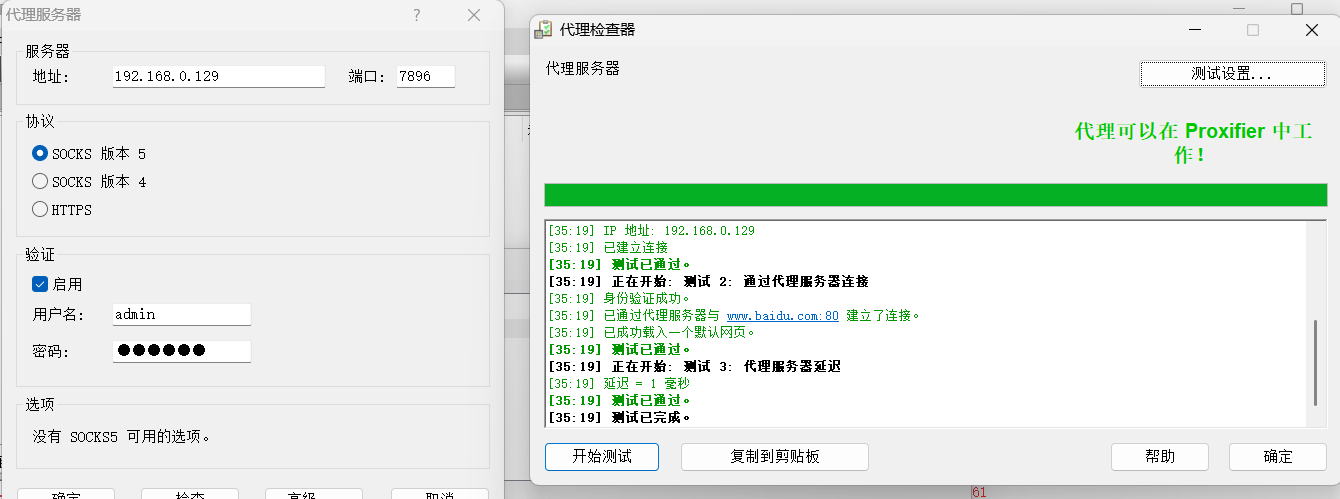Click the 密码 input field
Image resolution: width=1340 pixels, height=499 pixels.
[181, 350]
